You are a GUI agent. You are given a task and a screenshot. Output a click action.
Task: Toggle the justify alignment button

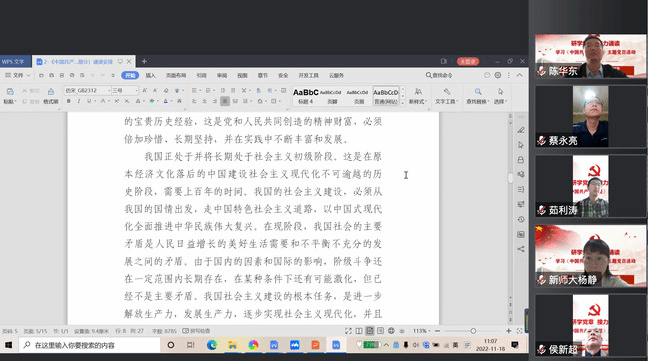coord(225,101)
